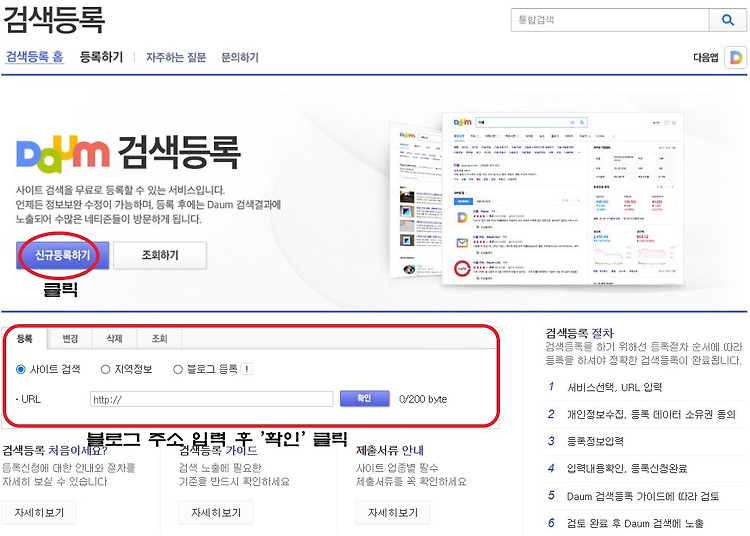Click the 신규등록하기 button

click(x=63, y=255)
